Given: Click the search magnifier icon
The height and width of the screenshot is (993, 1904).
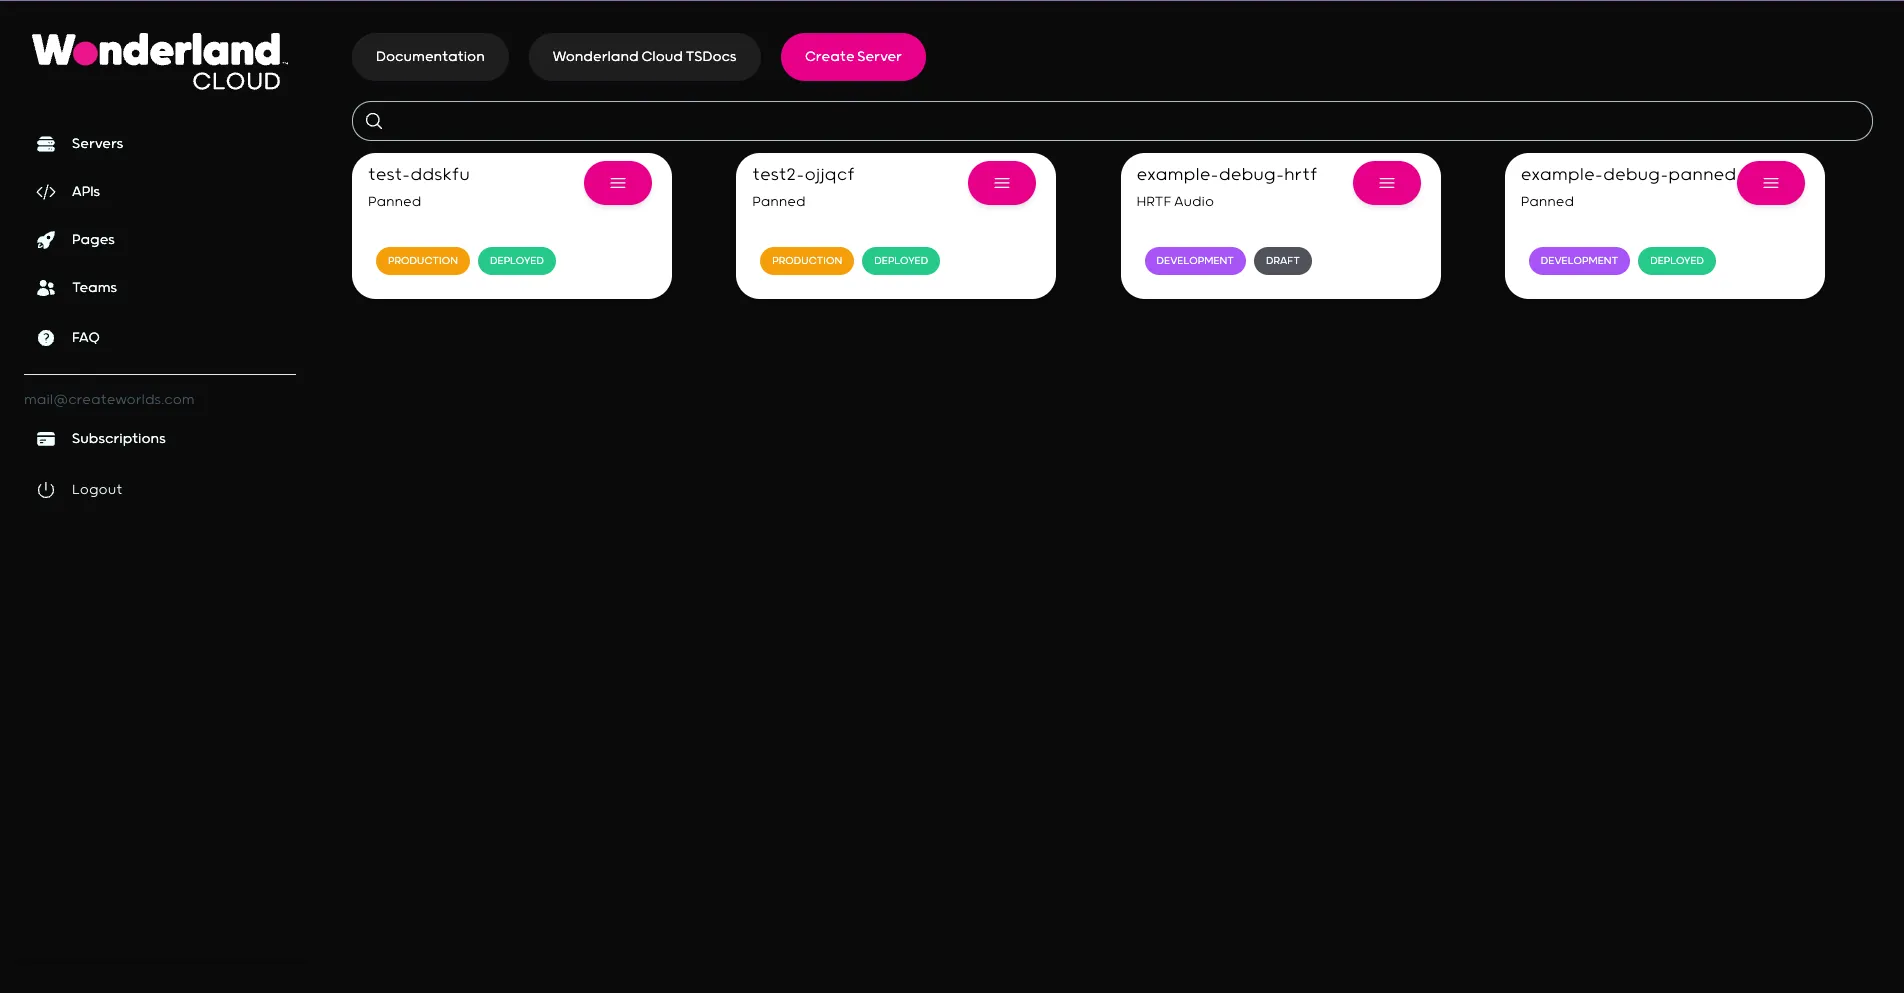Looking at the screenshot, I should (373, 120).
